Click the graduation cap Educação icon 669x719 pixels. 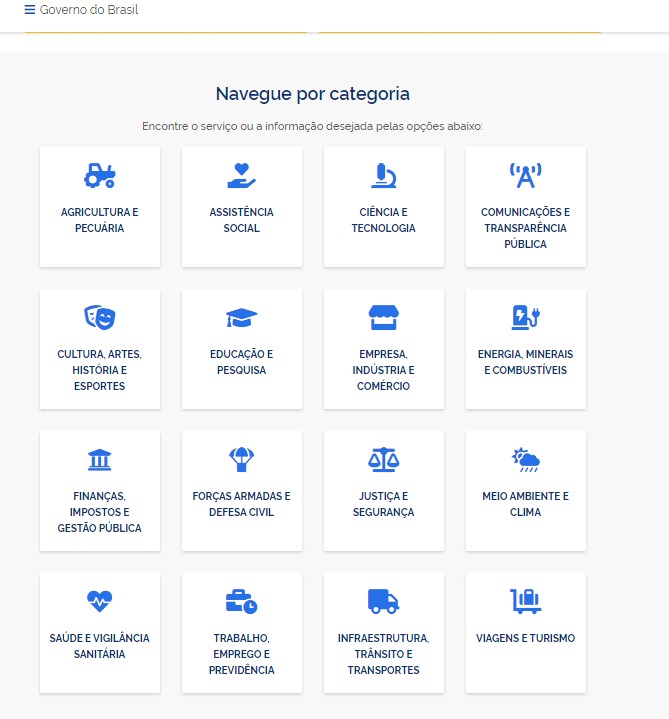(x=242, y=318)
